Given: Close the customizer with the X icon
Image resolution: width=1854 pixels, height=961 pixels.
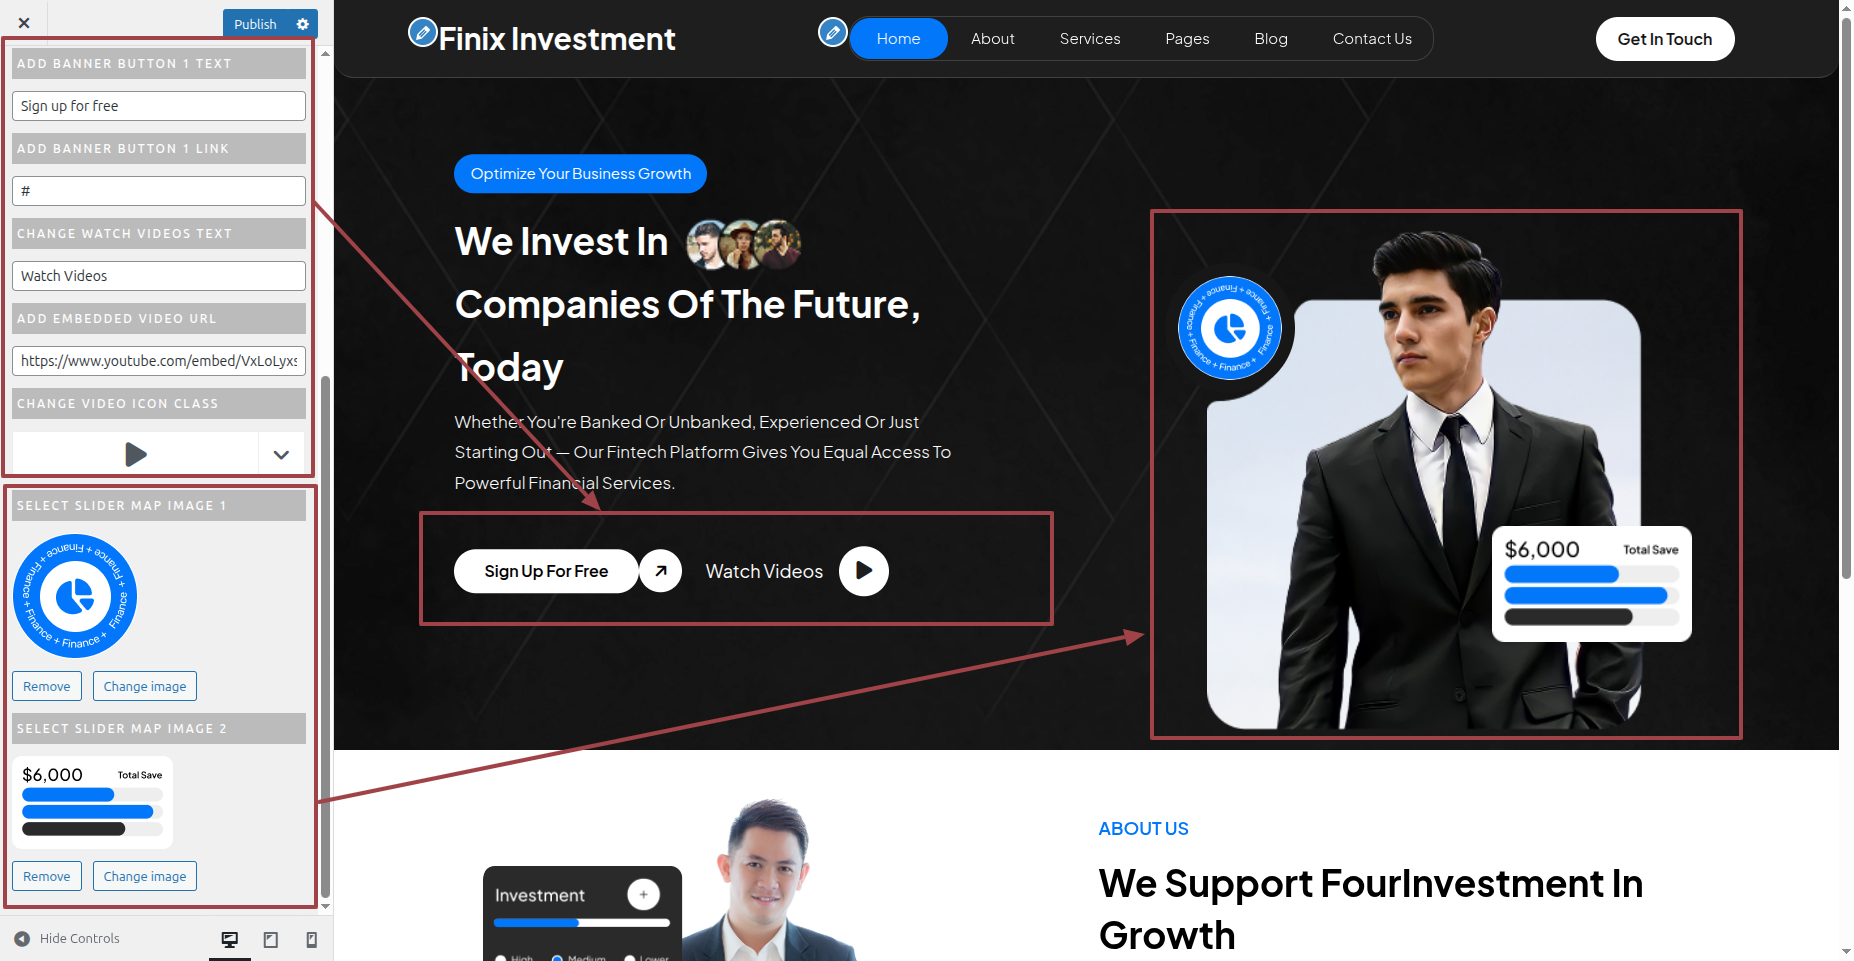Looking at the screenshot, I should point(24,23).
